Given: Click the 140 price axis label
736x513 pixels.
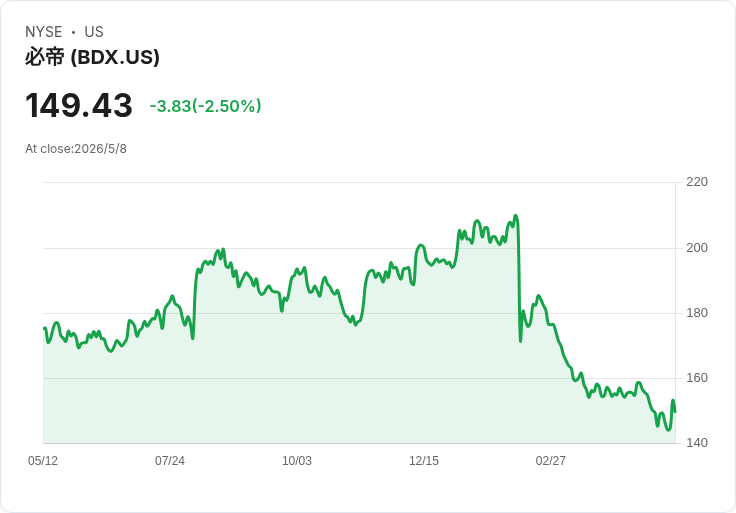Looking at the screenshot, I should [x=697, y=443].
